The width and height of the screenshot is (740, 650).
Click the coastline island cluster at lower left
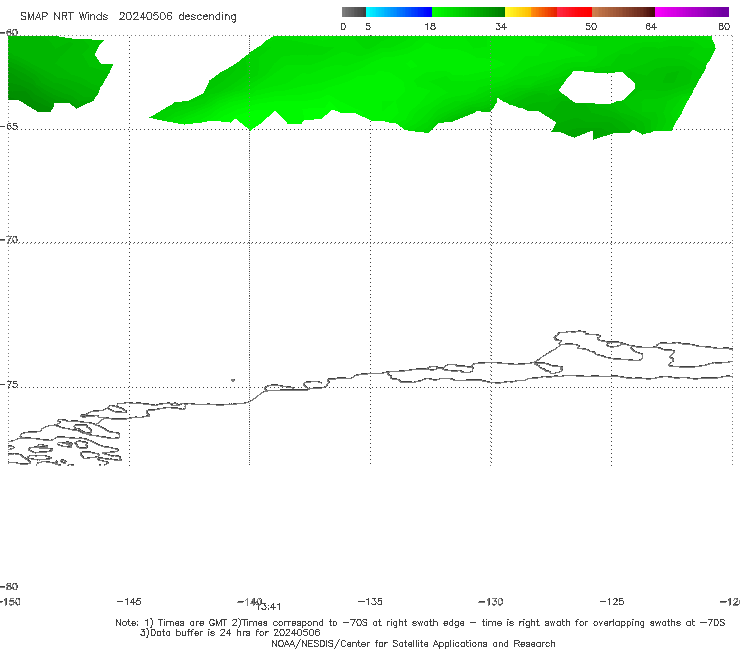65,441
